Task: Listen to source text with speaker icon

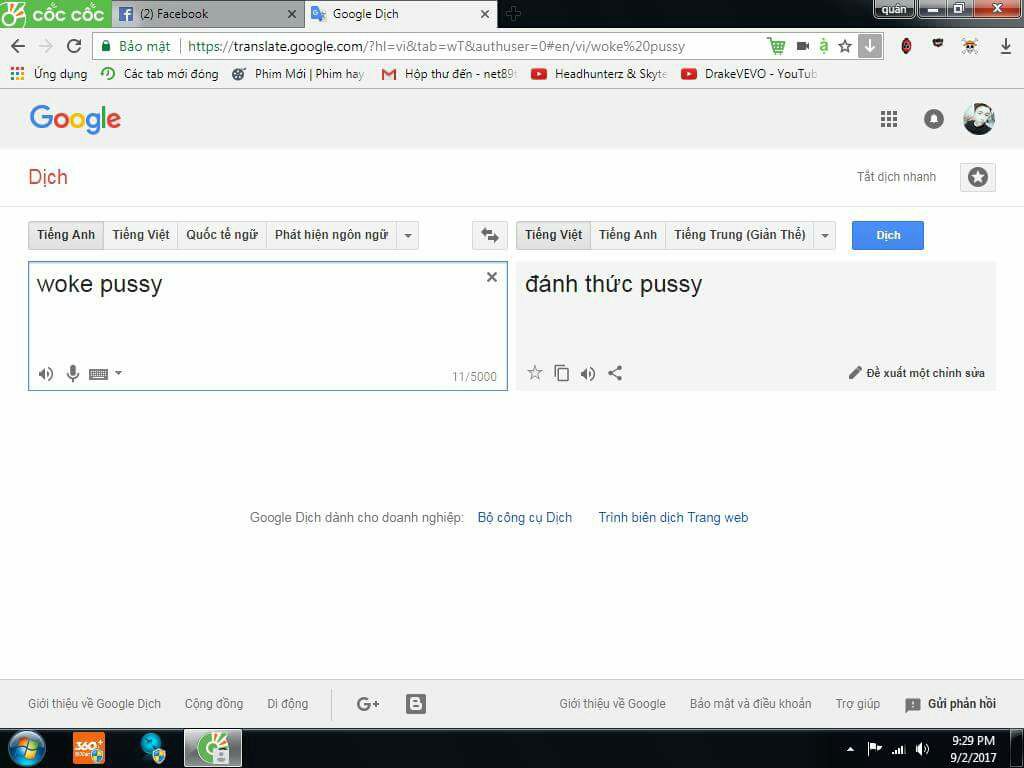Action: click(x=46, y=374)
